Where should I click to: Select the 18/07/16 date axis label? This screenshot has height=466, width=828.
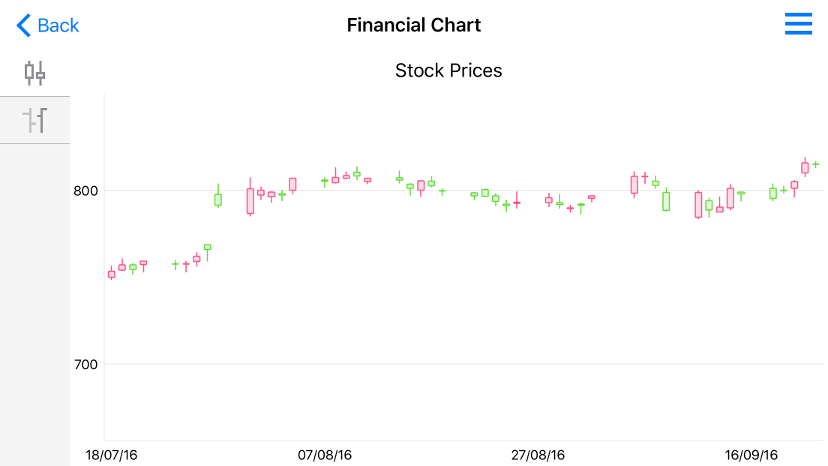pyautogui.click(x=112, y=455)
